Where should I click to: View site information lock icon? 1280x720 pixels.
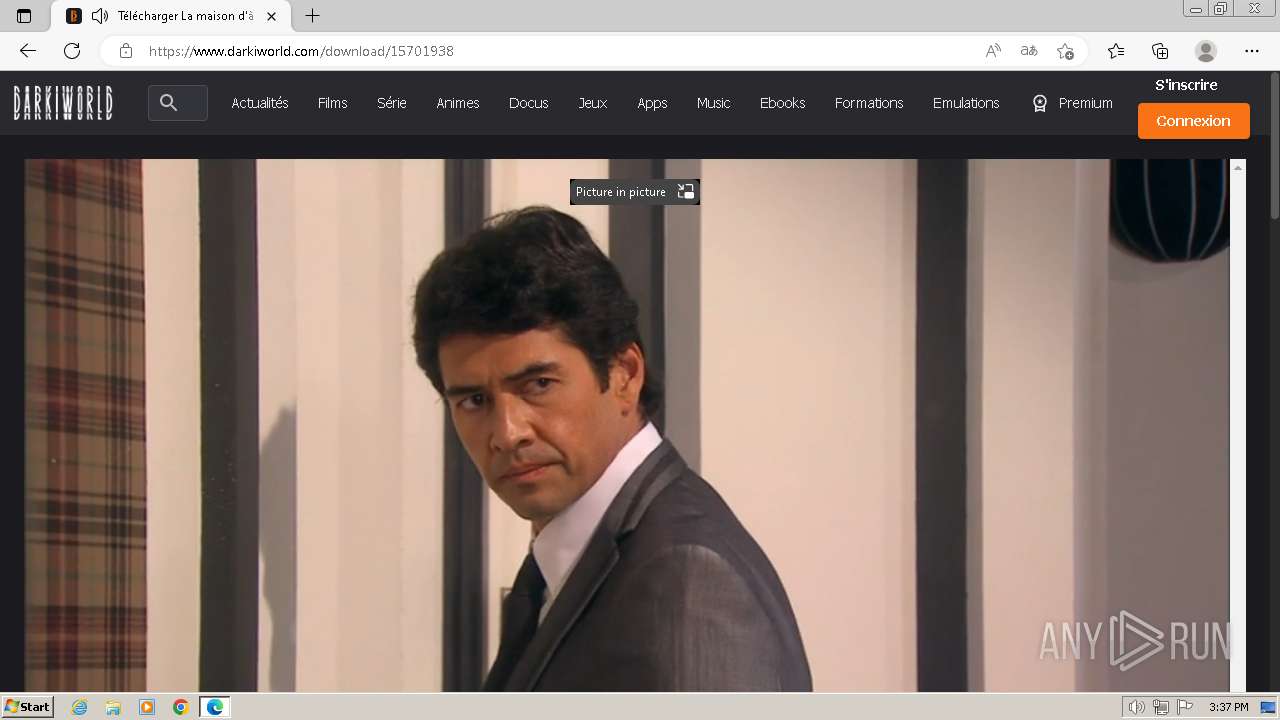click(x=125, y=51)
